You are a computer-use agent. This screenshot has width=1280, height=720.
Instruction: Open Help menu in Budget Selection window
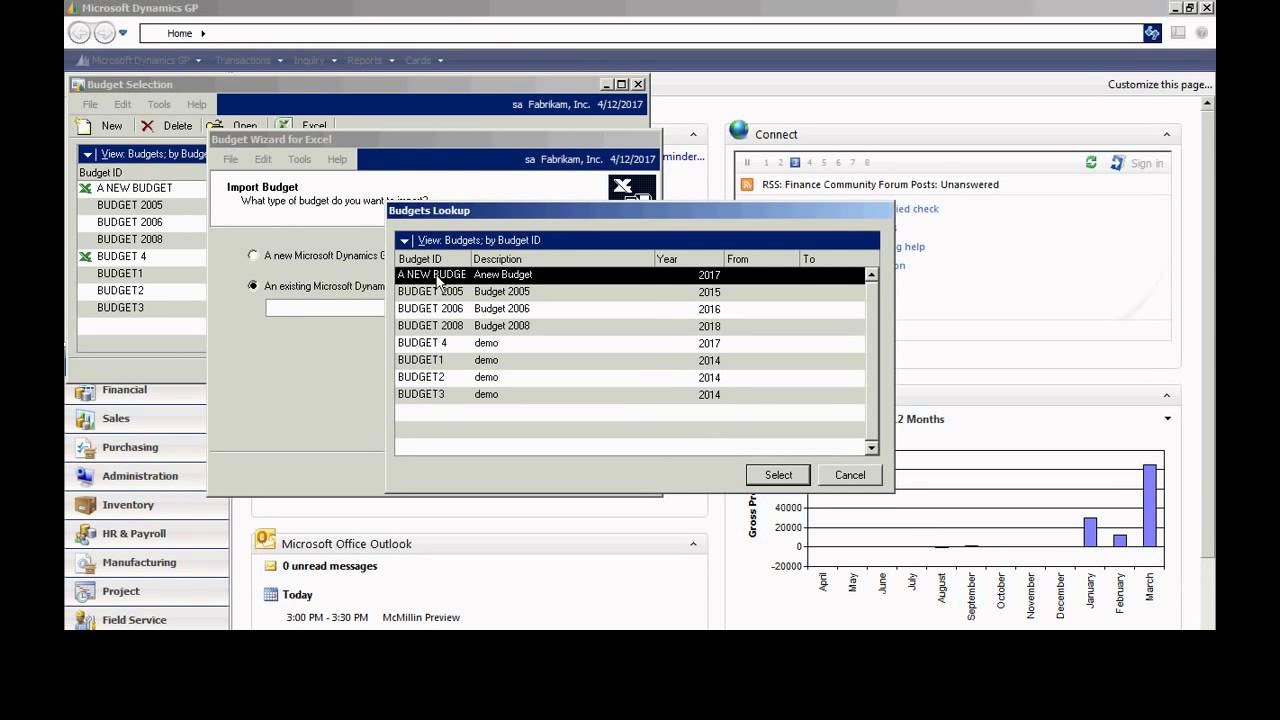[x=197, y=104]
